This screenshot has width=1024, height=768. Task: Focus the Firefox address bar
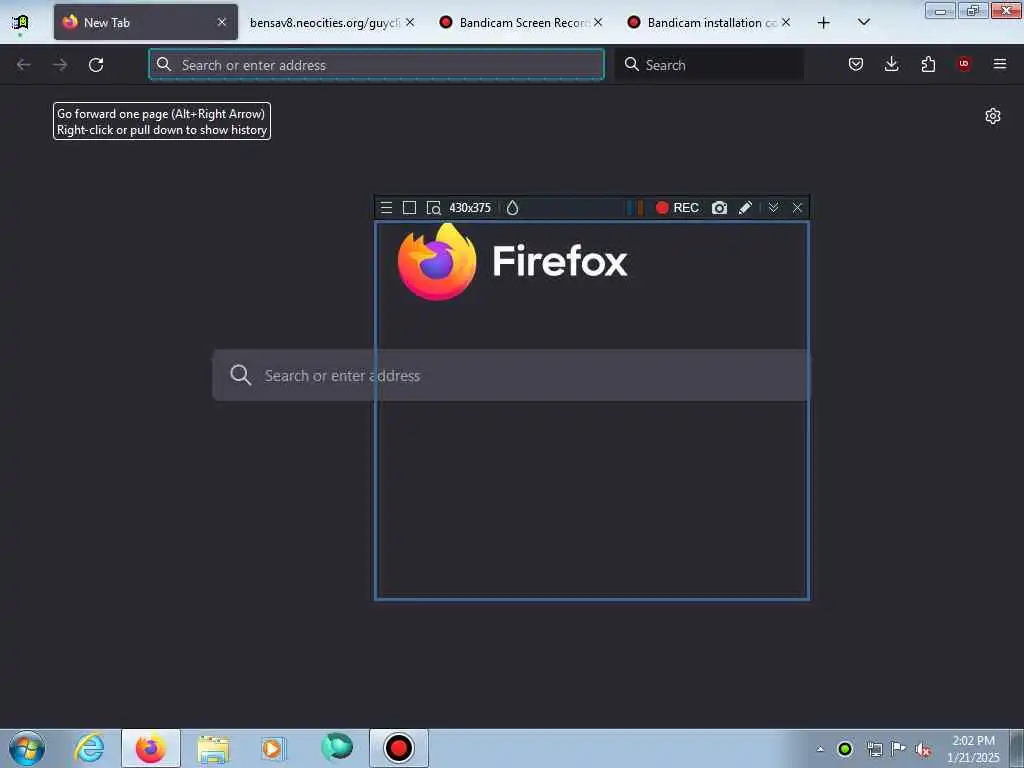[376, 65]
